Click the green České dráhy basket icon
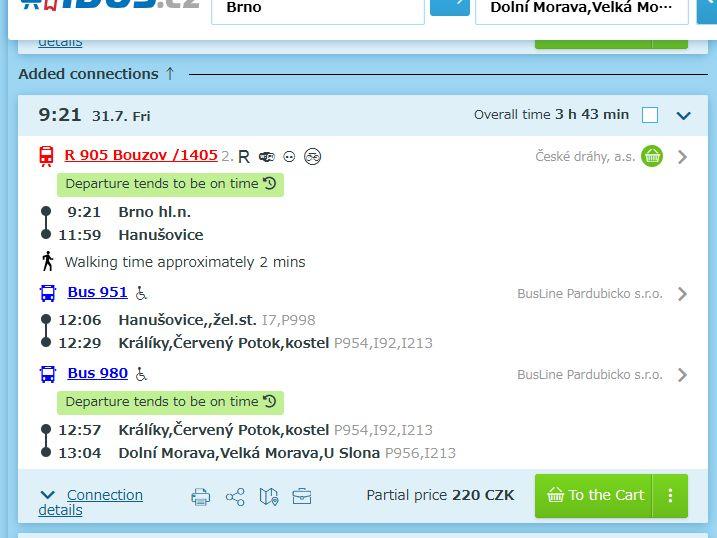 (652, 156)
